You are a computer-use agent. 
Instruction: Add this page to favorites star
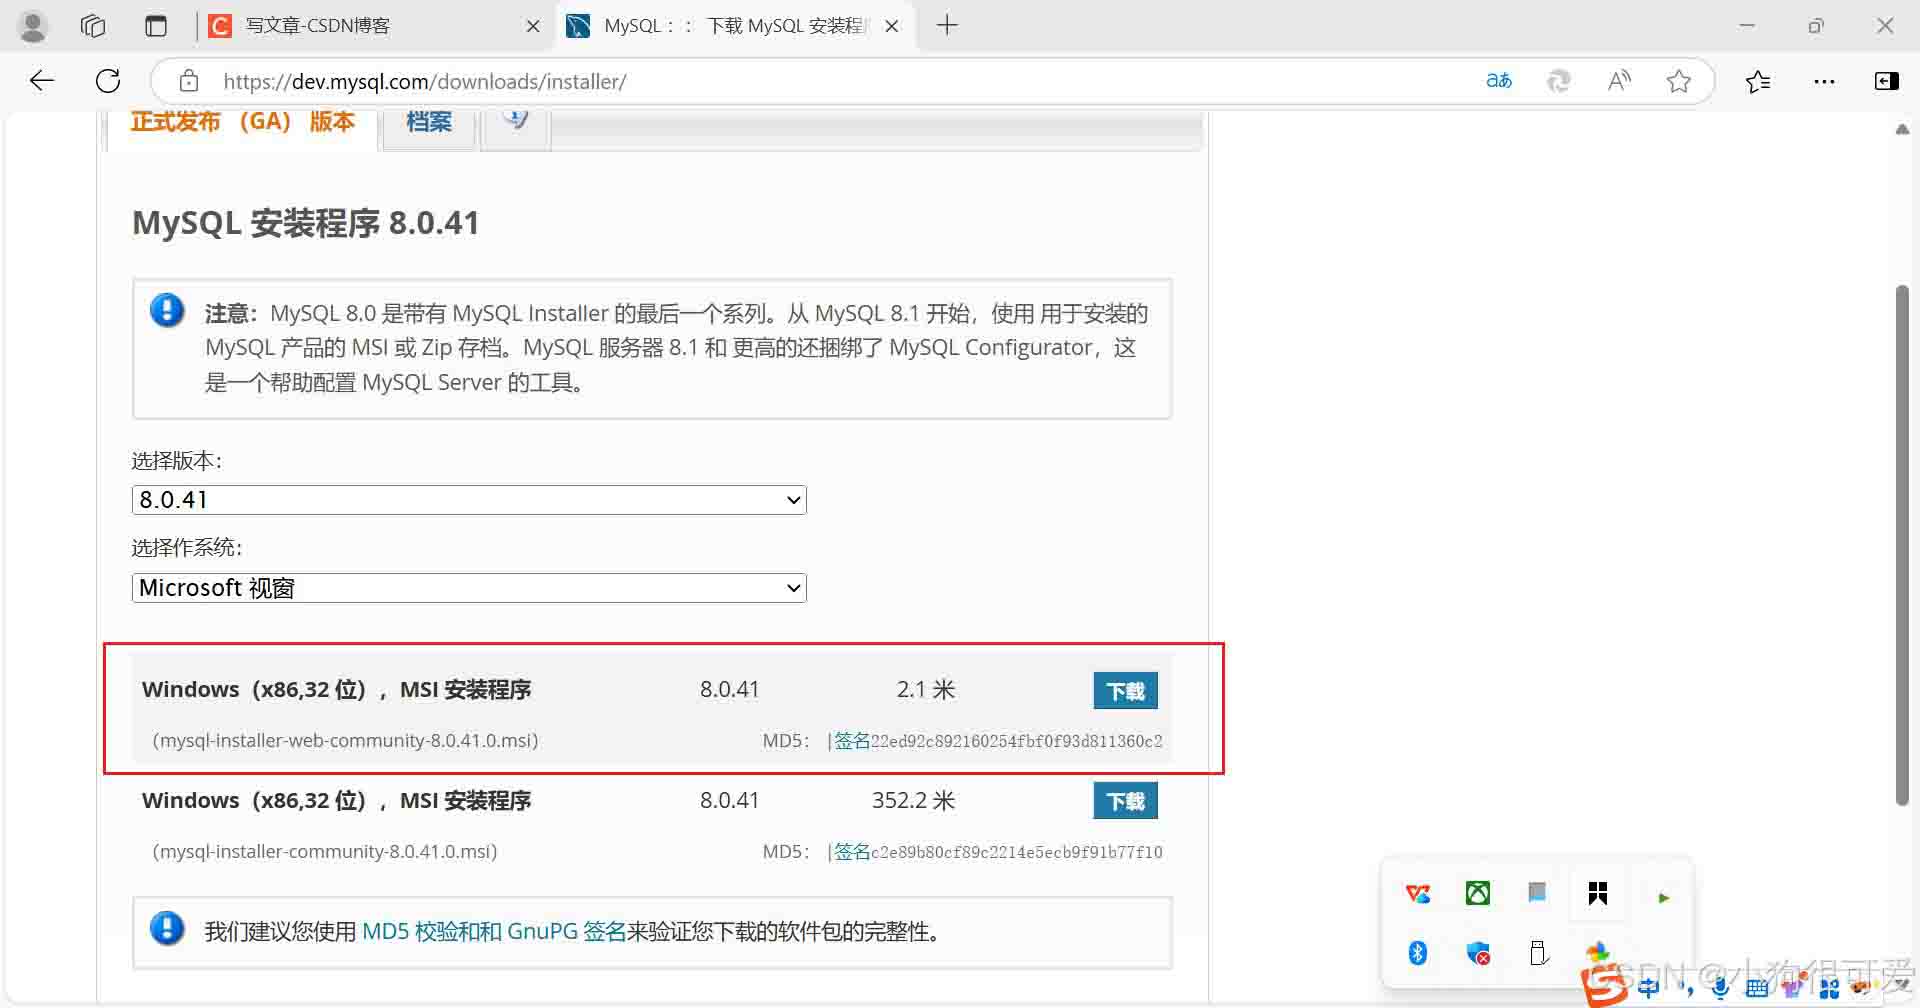pyautogui.click(x=1679, y=81)
